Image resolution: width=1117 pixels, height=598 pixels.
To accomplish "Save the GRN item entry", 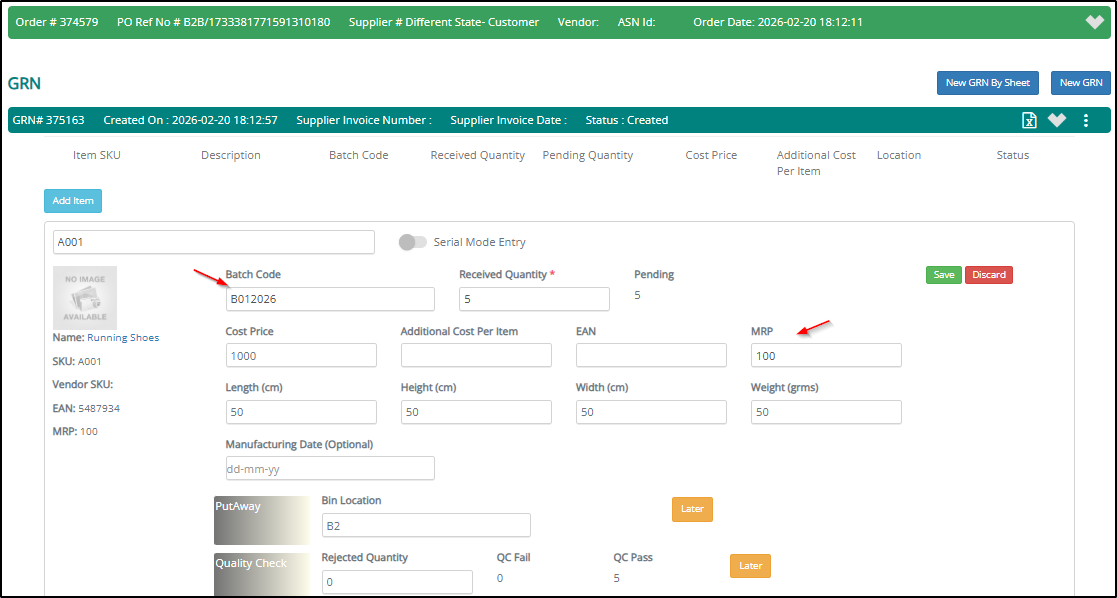I will click(943, 275).
